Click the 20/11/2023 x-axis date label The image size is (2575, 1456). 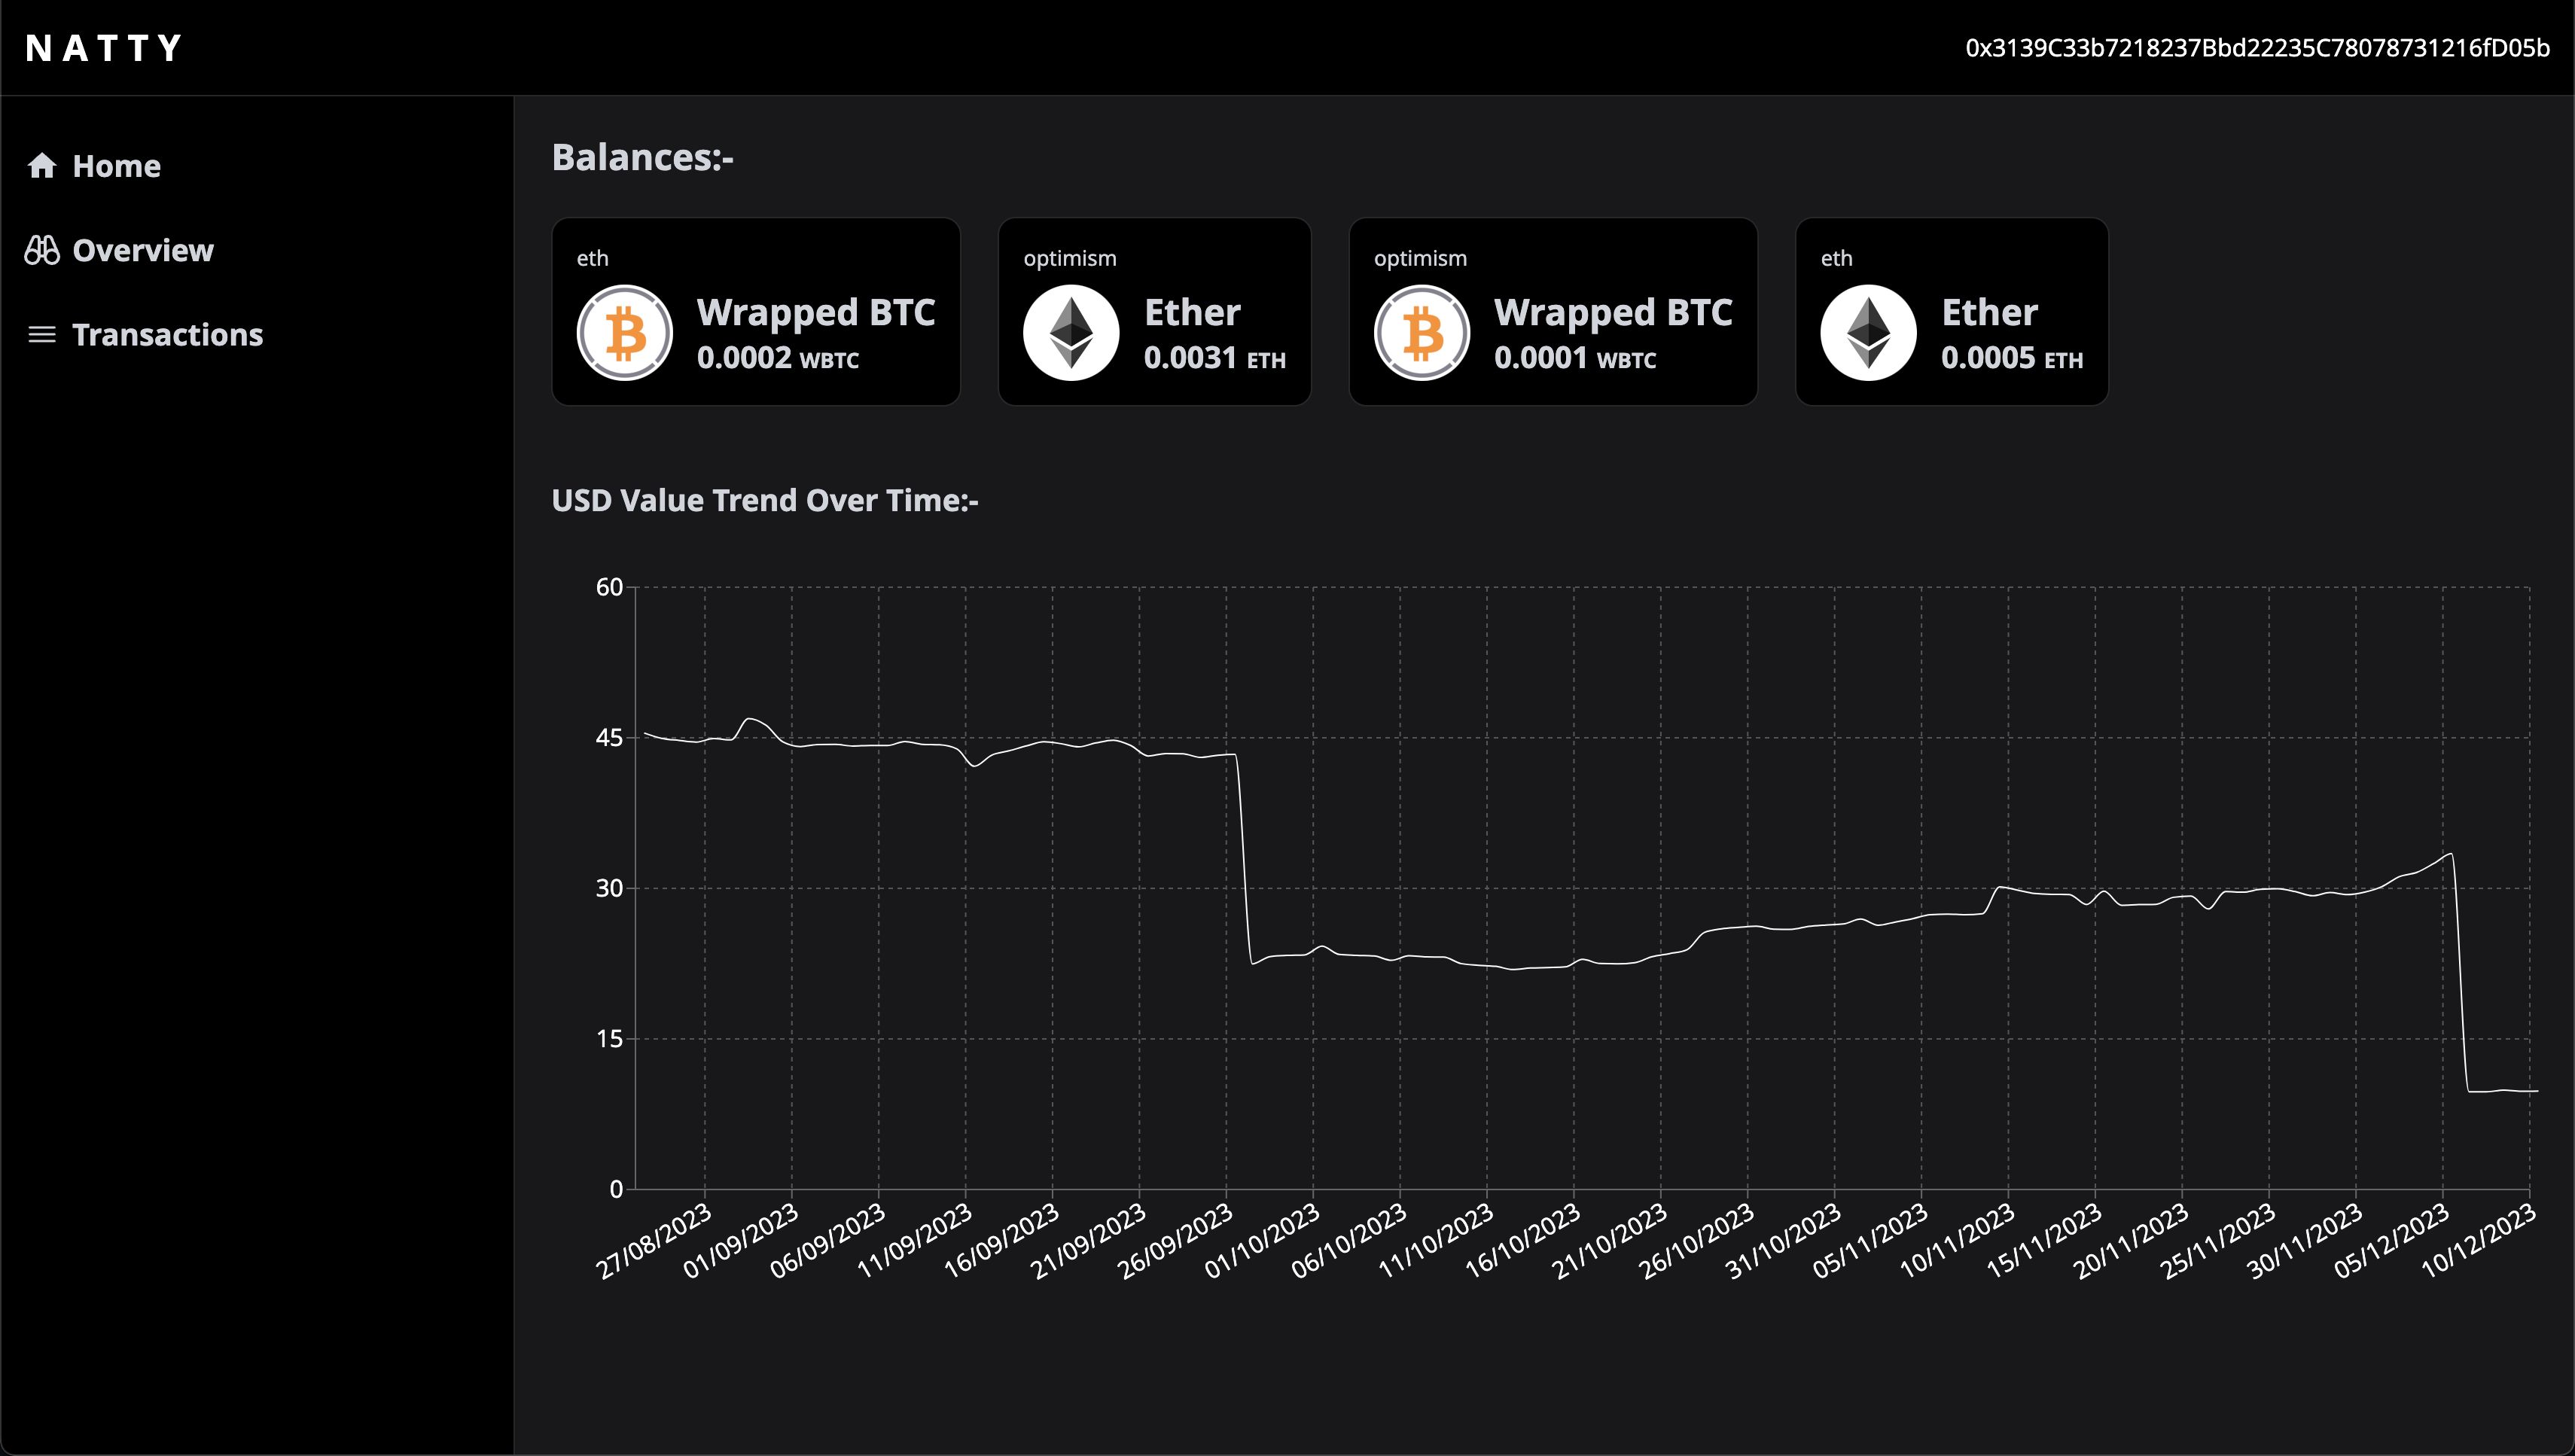(x=2132, y=1241)
